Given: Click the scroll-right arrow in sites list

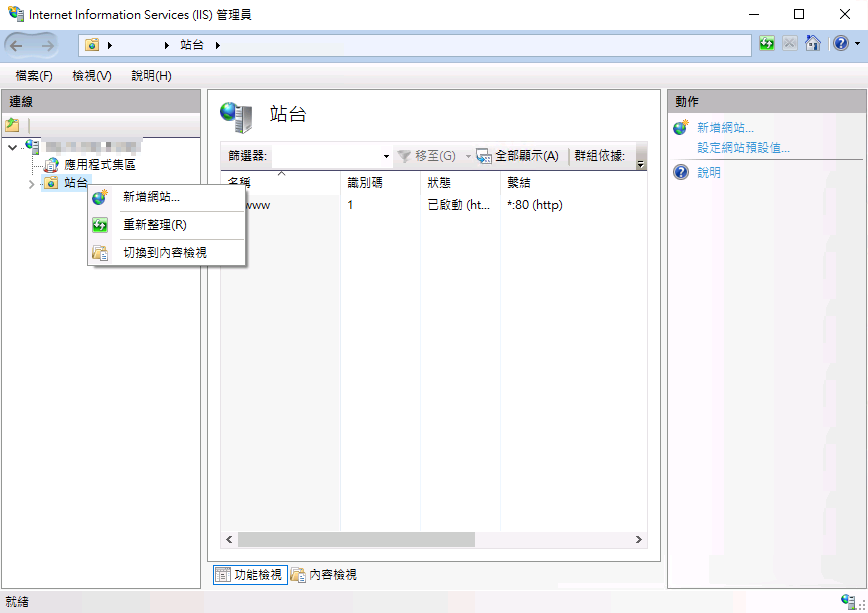Looking at the screenshot, I should (x=638, y=539).
